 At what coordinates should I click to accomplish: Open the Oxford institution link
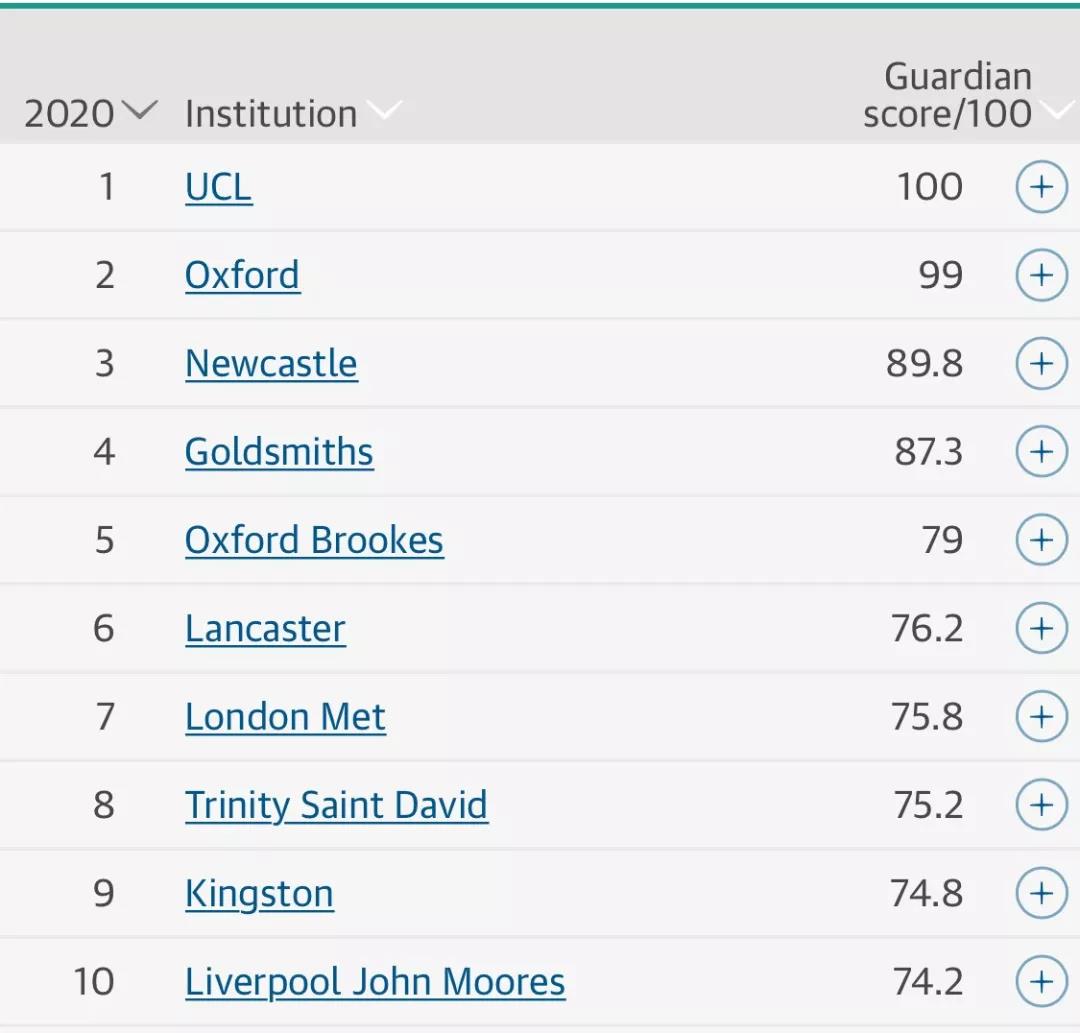[242, 275]
